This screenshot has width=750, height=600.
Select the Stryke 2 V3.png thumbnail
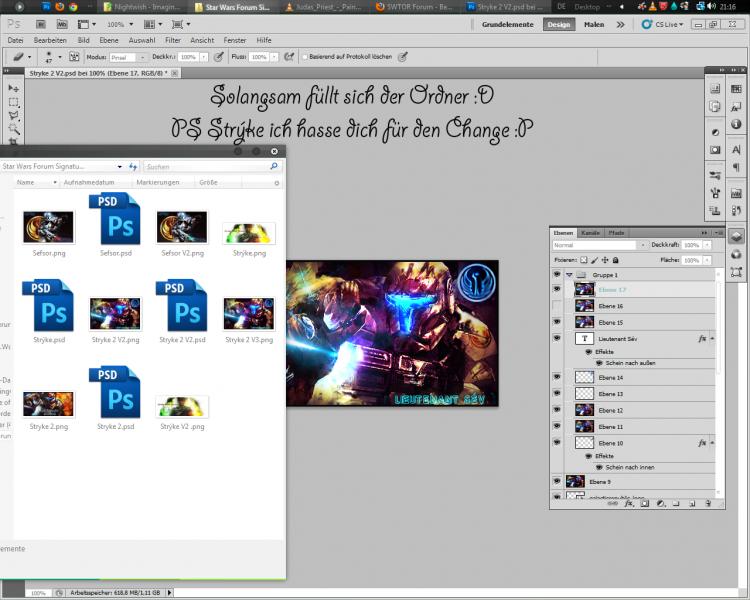248,314
